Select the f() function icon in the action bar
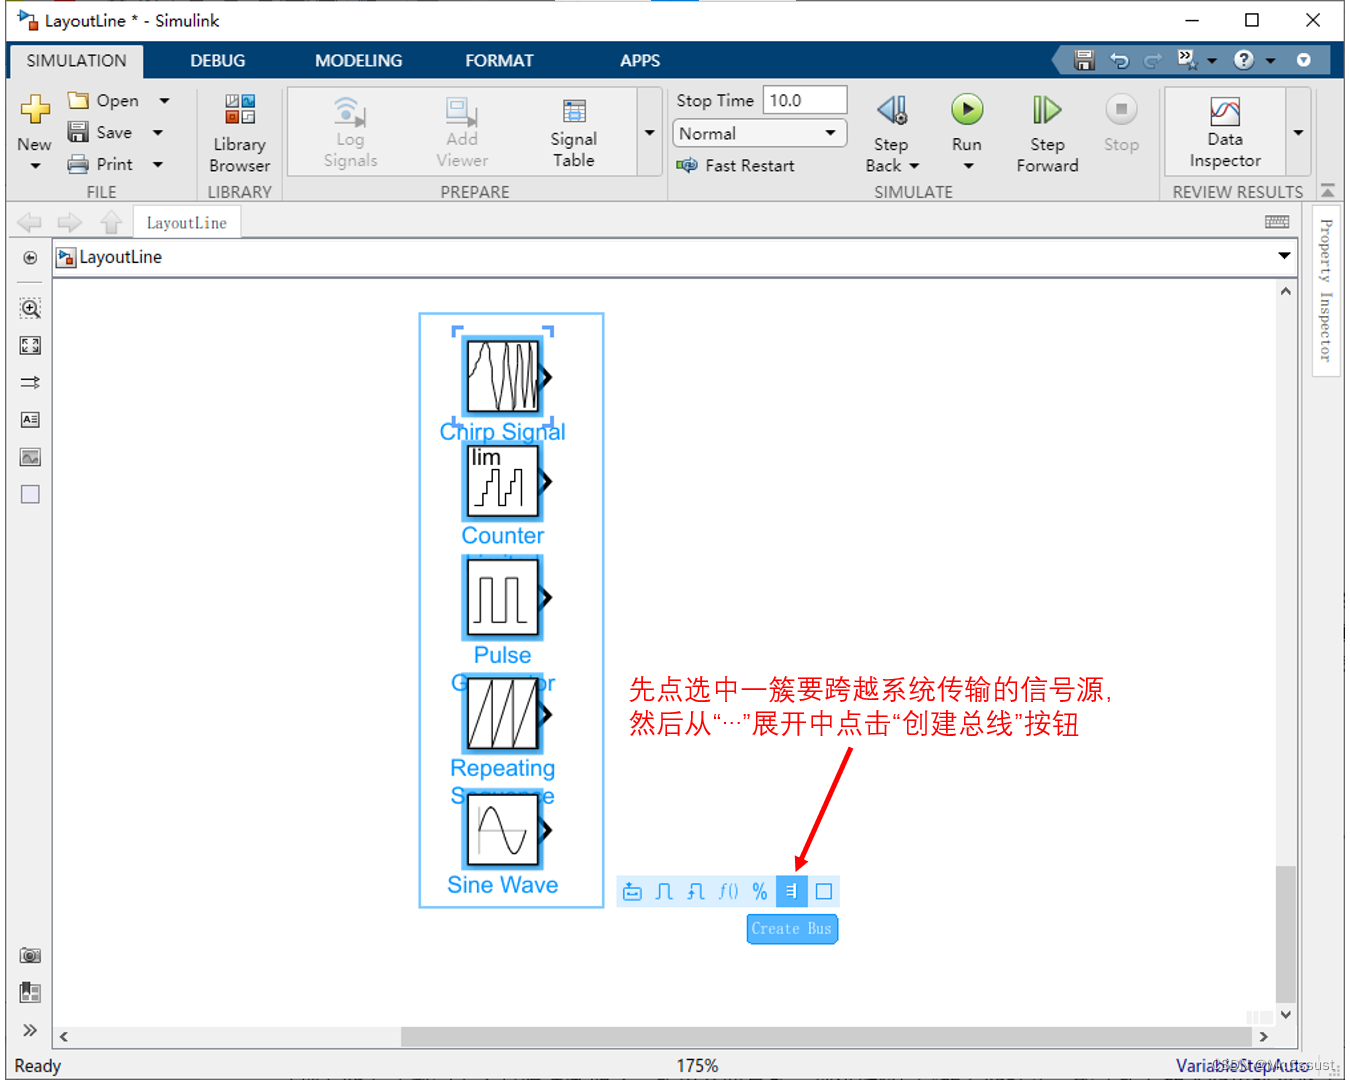1350x1080 pixels. [x=728, y=891]
